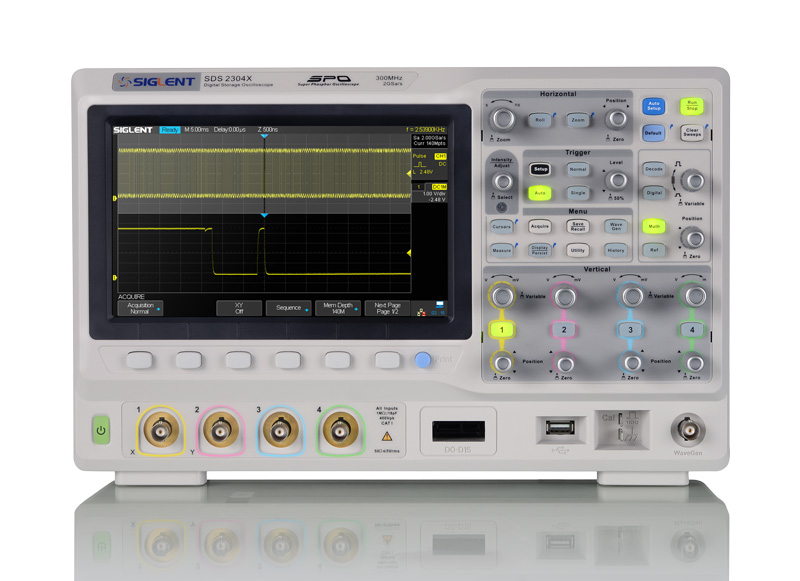Viewport: 800px width, 581px height.
Task: Toggle XY mode Off softkey on screen
Action: click(239, 308)
